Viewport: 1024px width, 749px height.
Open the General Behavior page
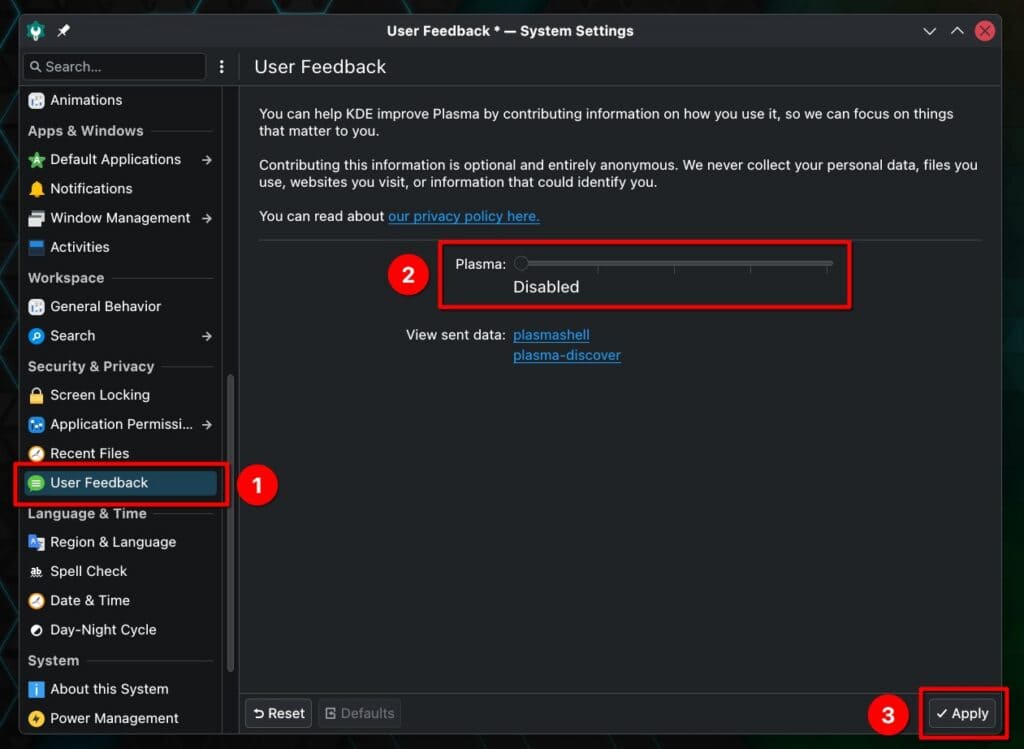click(105, 306)
